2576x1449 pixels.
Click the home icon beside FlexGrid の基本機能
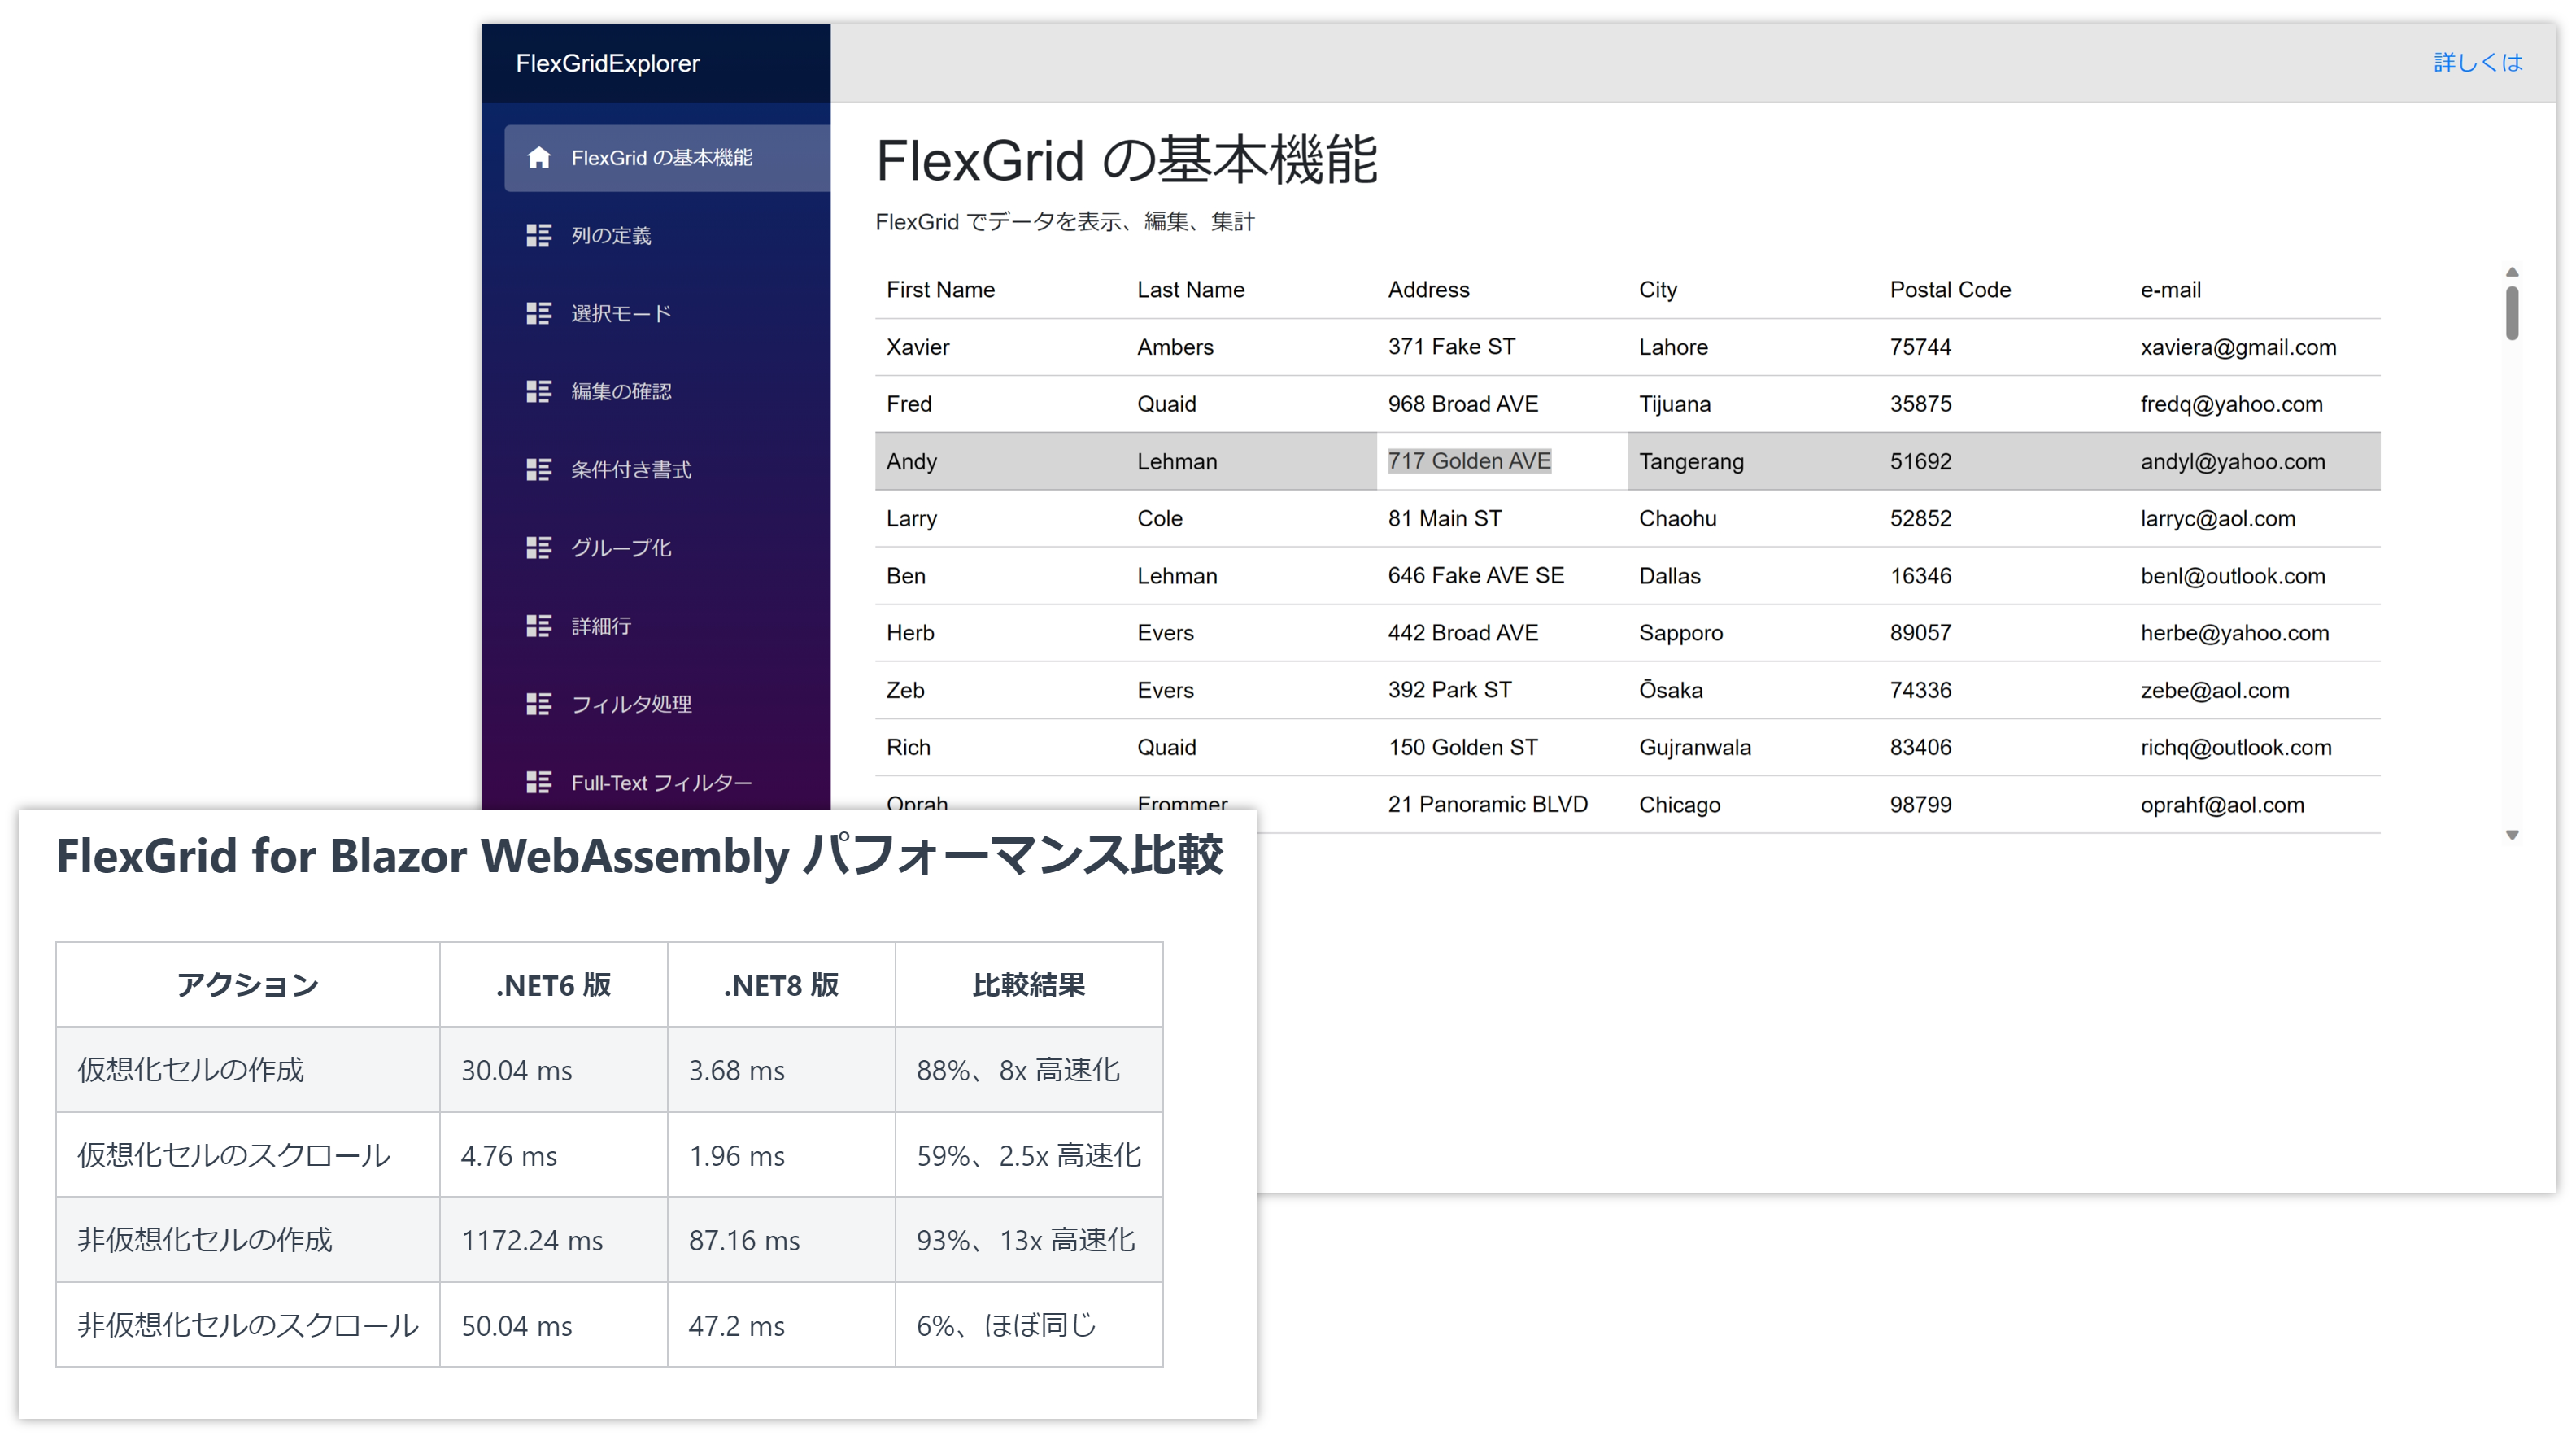[539, 158]
